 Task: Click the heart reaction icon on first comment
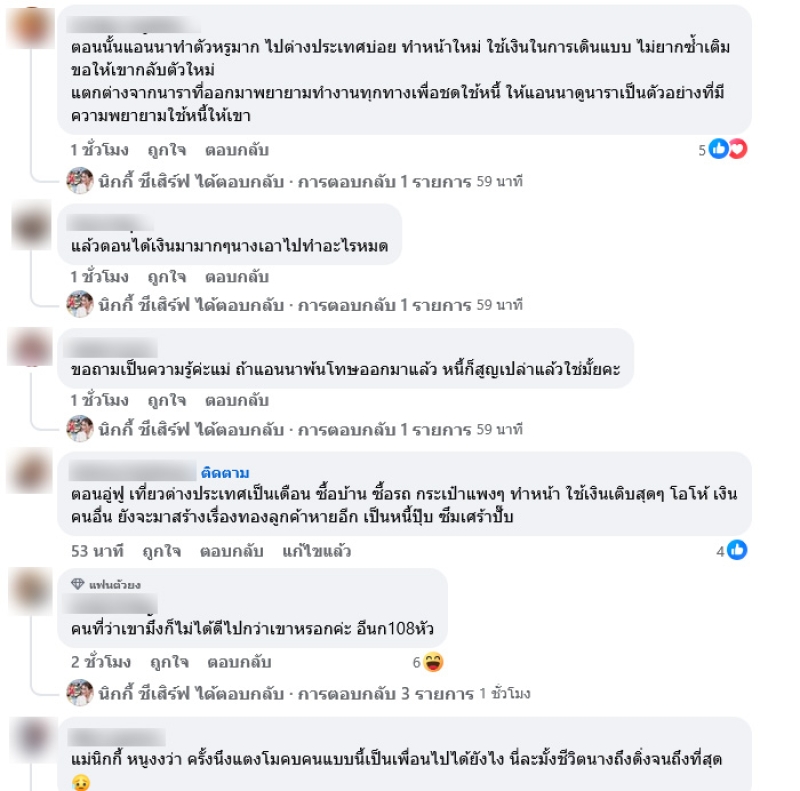[x=737, y=149]
